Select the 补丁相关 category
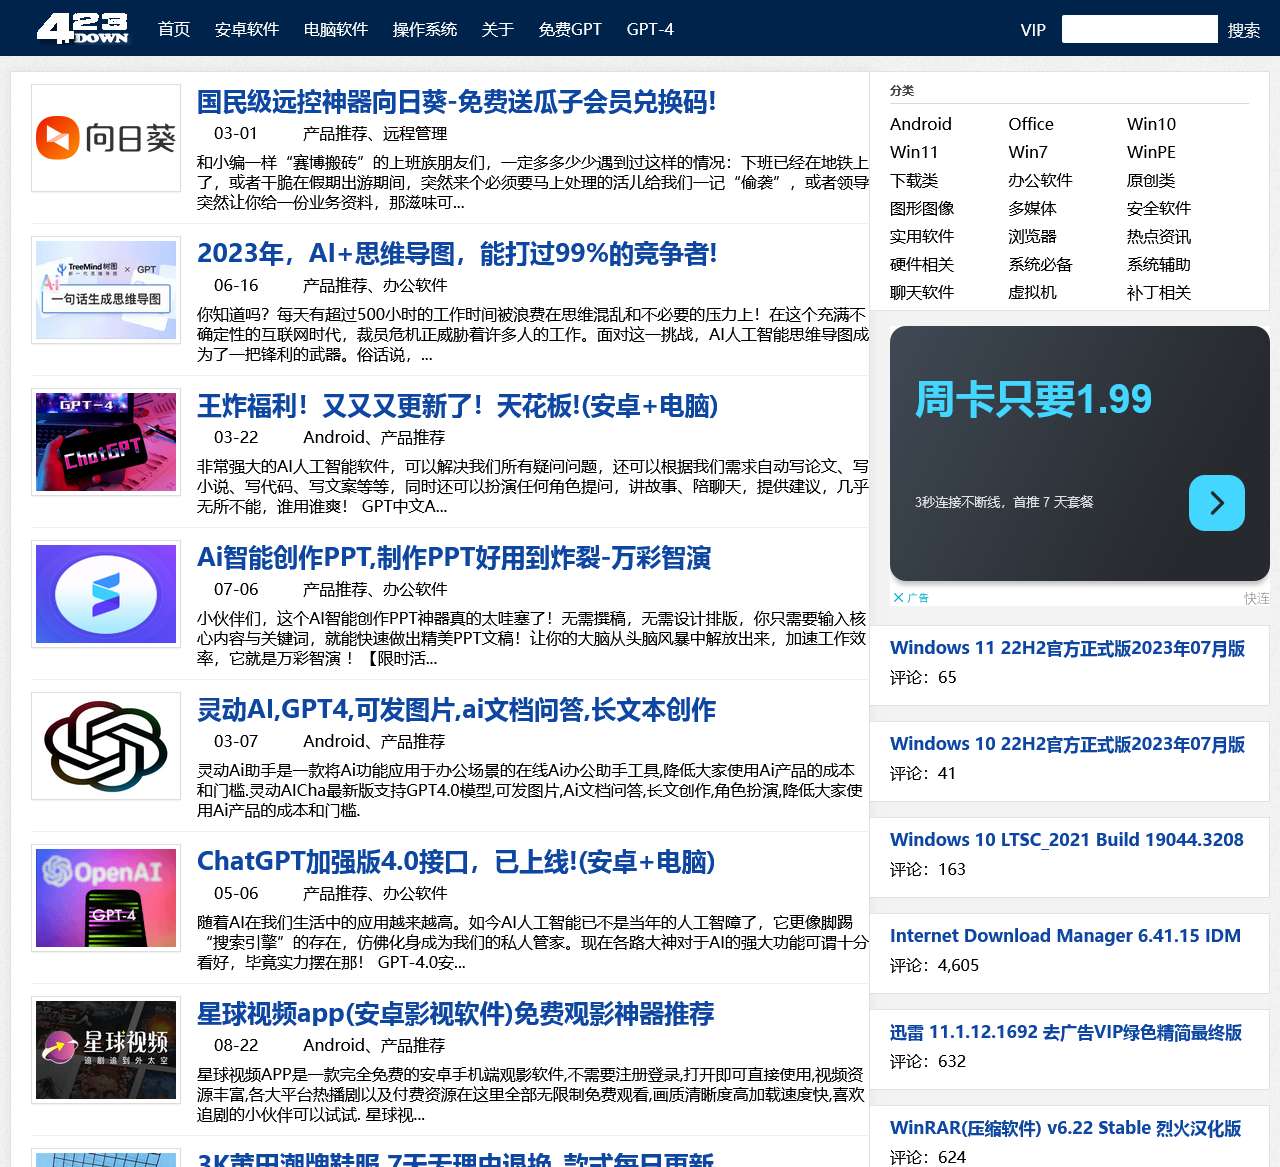This screenshot has width=1280, height=1167. (x=1159, y=292)
